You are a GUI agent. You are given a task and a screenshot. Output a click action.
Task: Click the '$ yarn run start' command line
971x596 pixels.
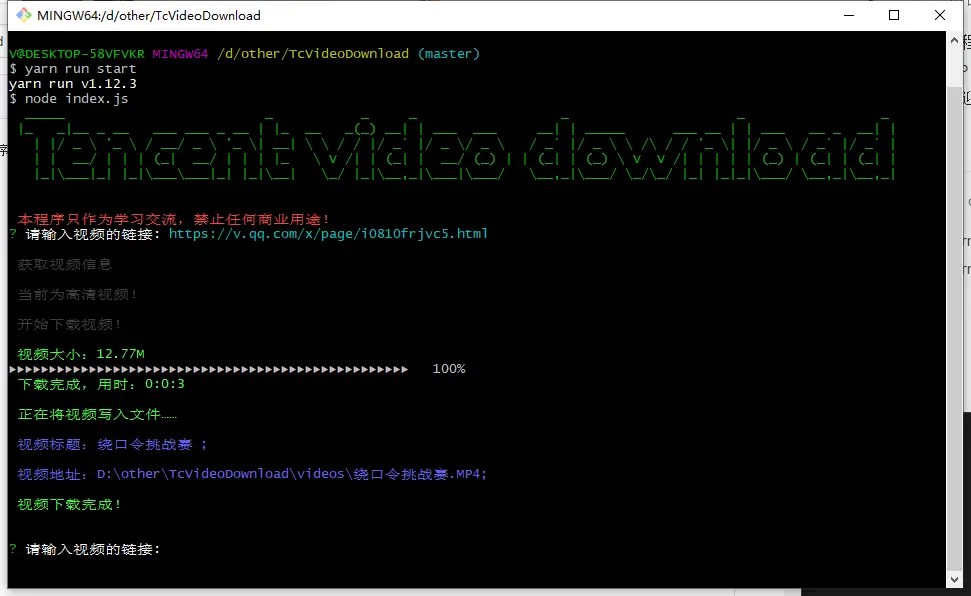[x=72, y=69]
